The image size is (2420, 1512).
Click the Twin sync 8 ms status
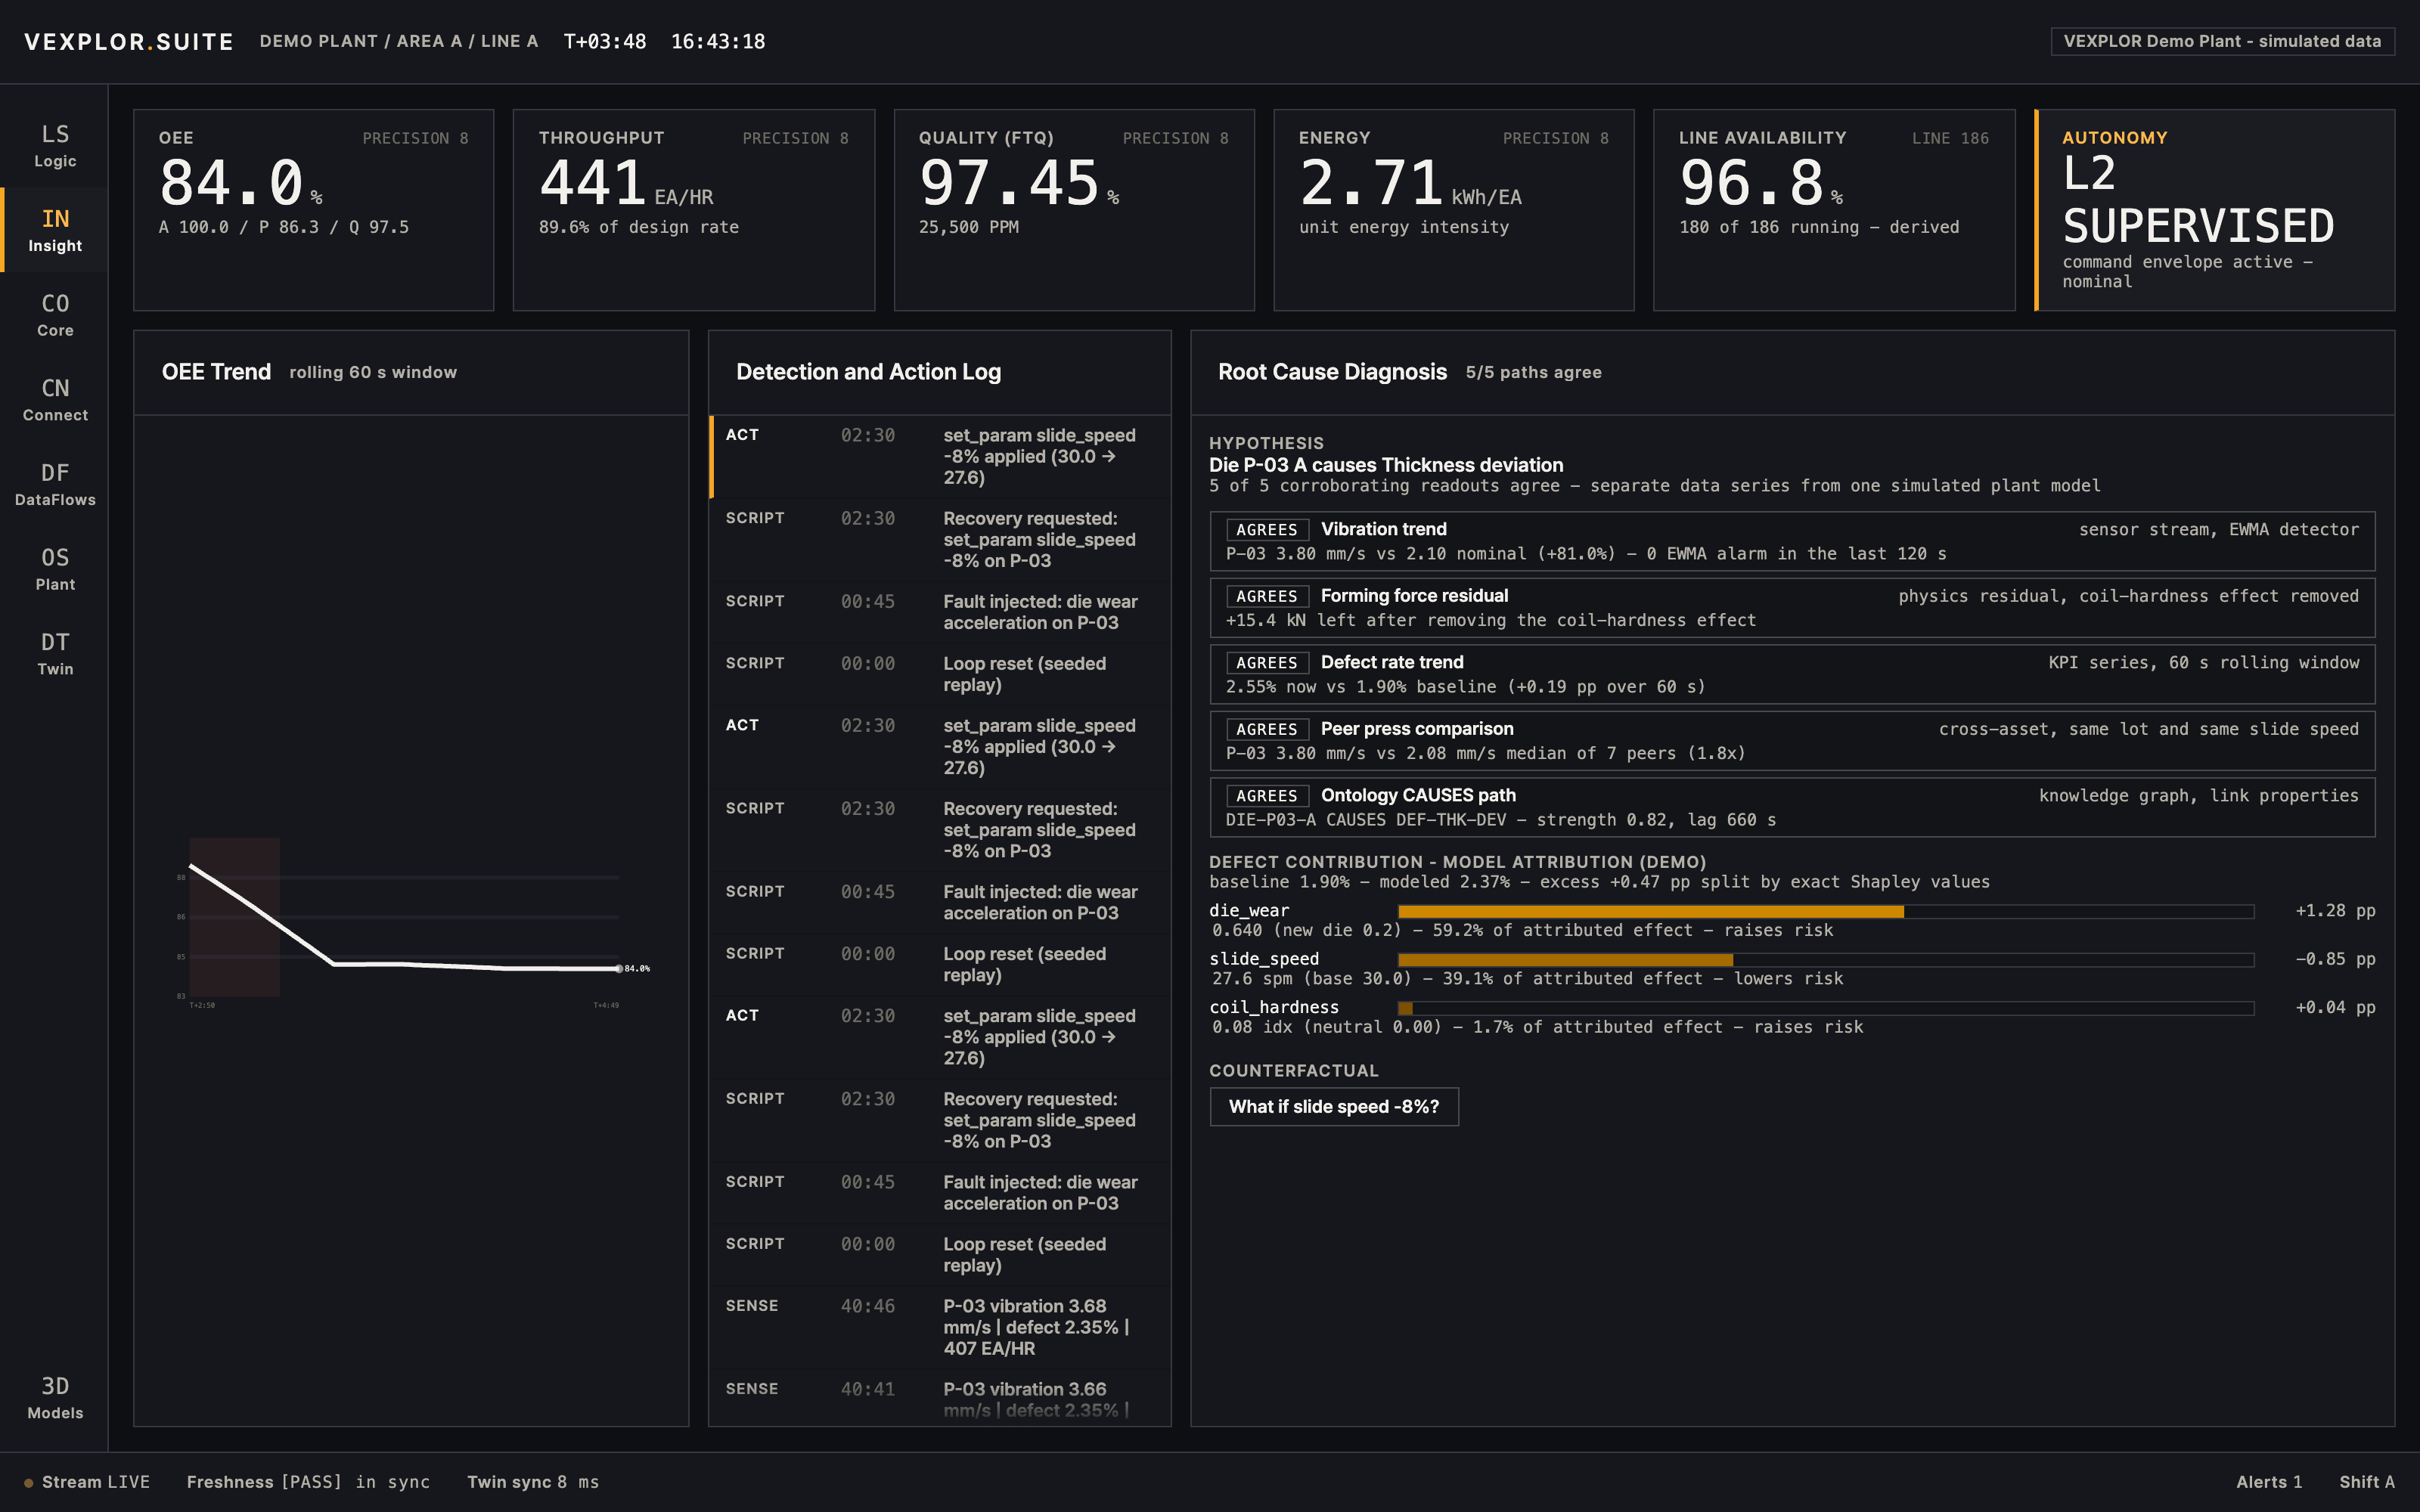[x=533, y=1482]
